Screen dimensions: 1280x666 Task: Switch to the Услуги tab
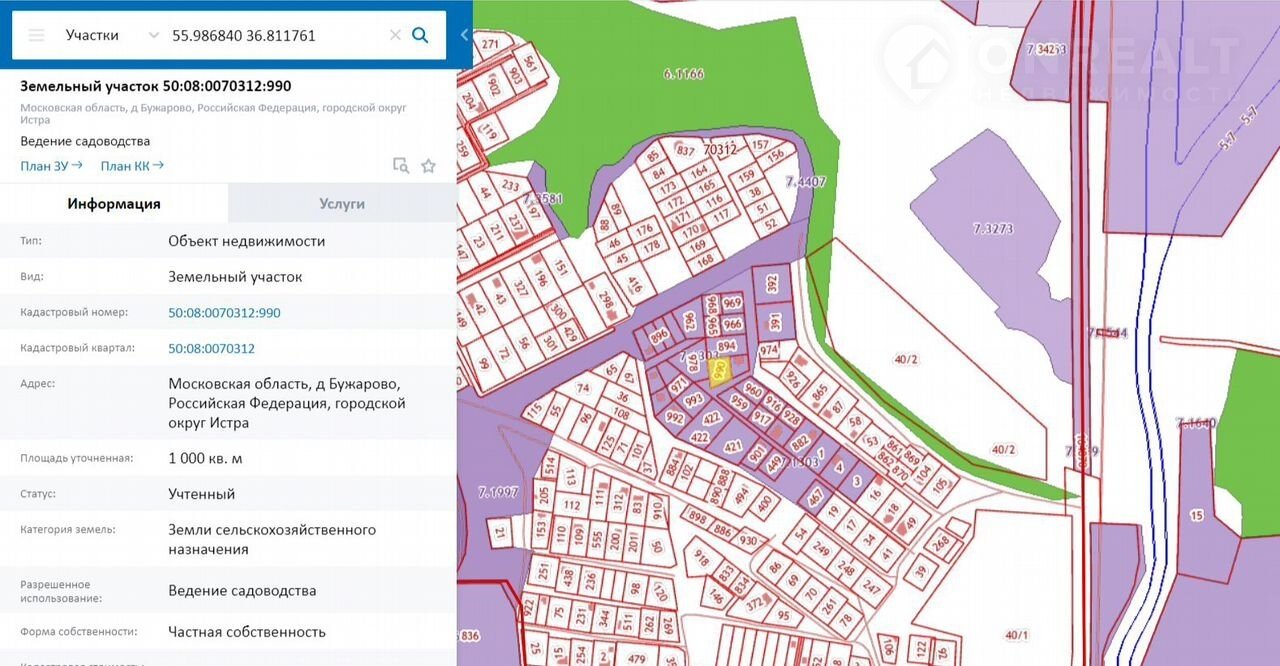pyautogui.click(x=342, y=203)
